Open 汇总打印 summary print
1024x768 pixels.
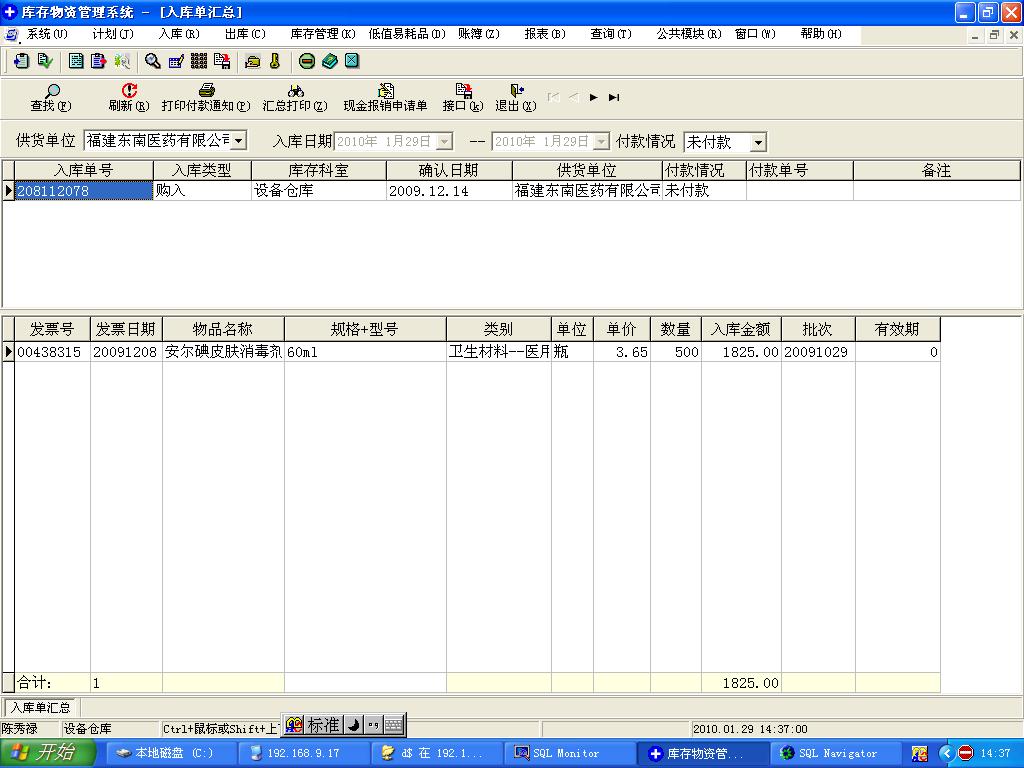coord(295,97)
